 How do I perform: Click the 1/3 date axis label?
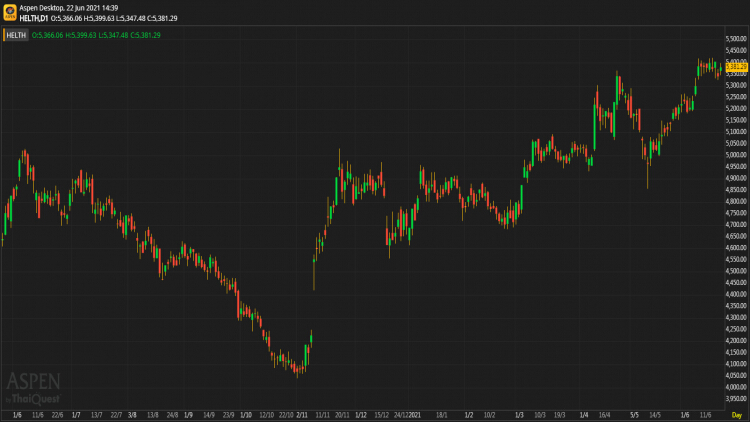pos(519,415)
